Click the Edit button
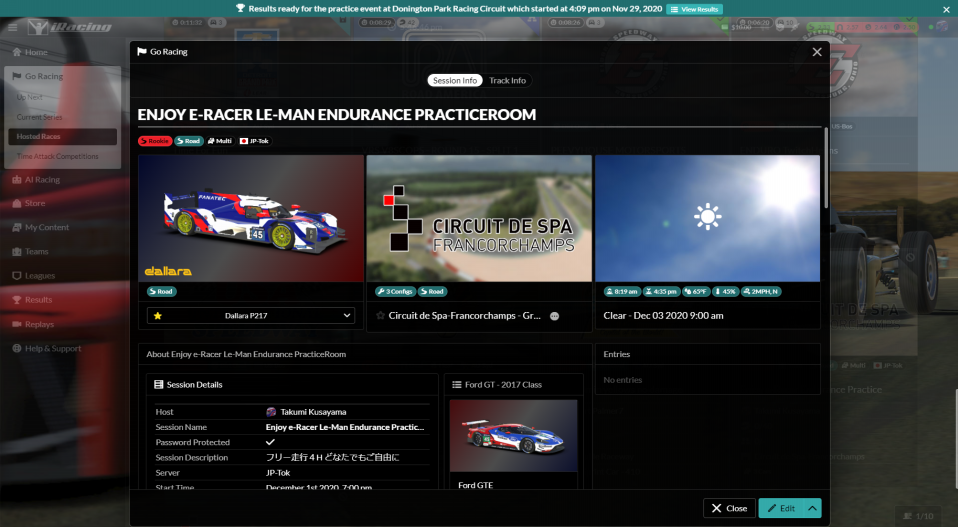The height and width of the screenshot is (527, 958). click(781, 508)
